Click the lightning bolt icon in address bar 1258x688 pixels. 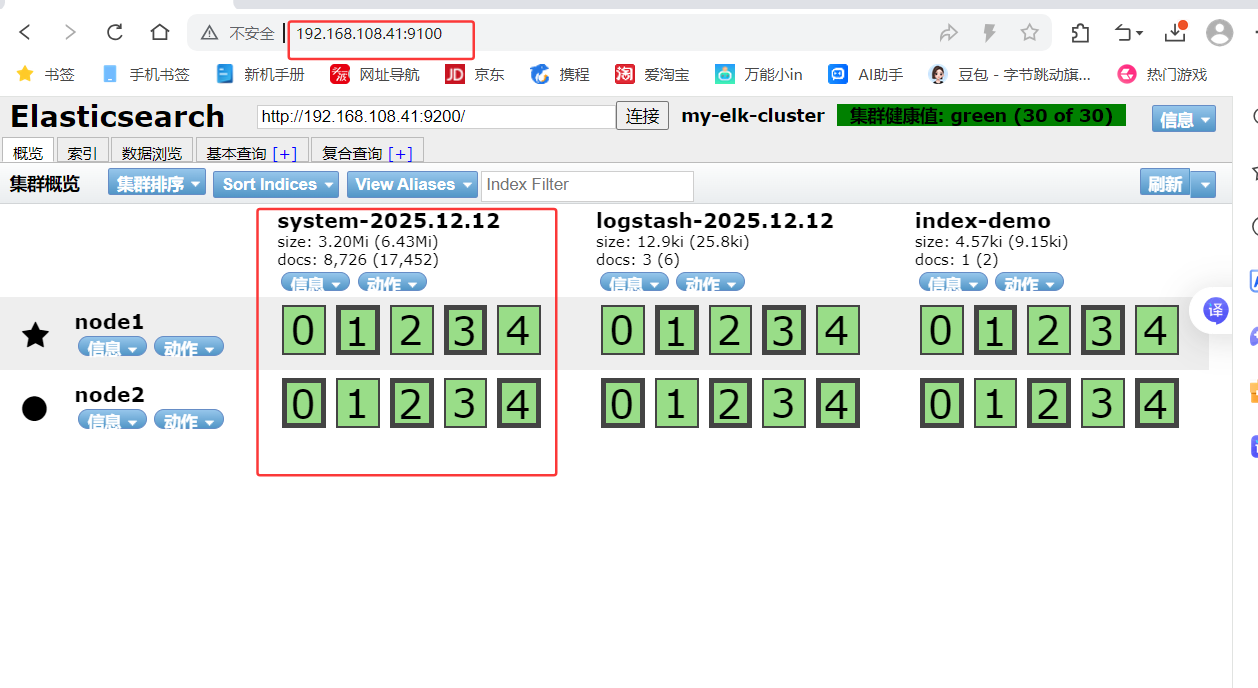[989, 33]
